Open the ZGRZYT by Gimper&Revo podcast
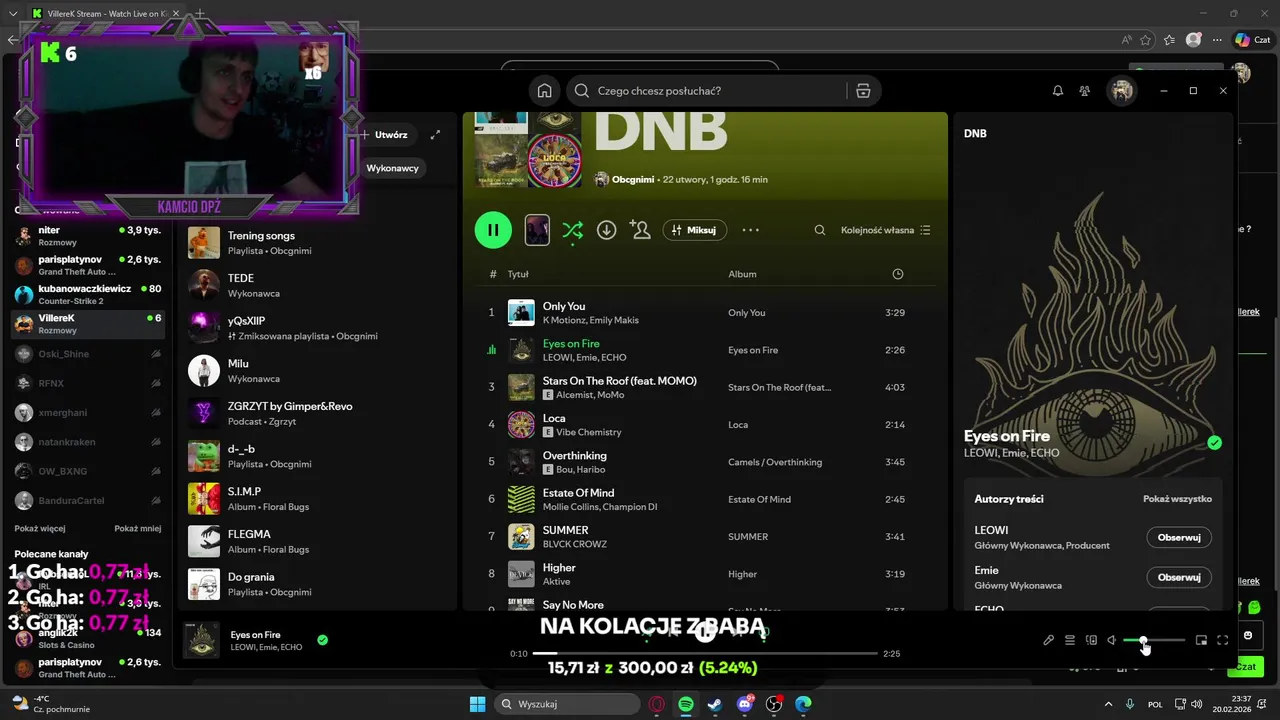 (x=318, y=413)
